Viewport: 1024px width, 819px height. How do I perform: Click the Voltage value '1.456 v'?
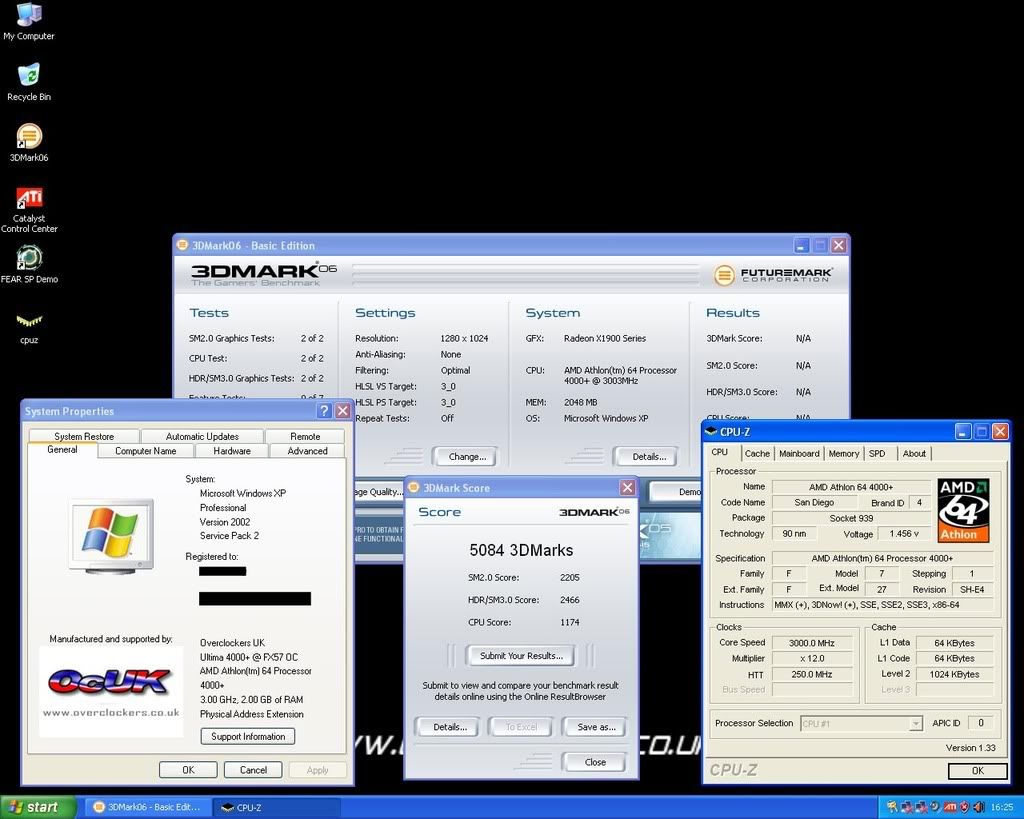click(x=904, y=534)
